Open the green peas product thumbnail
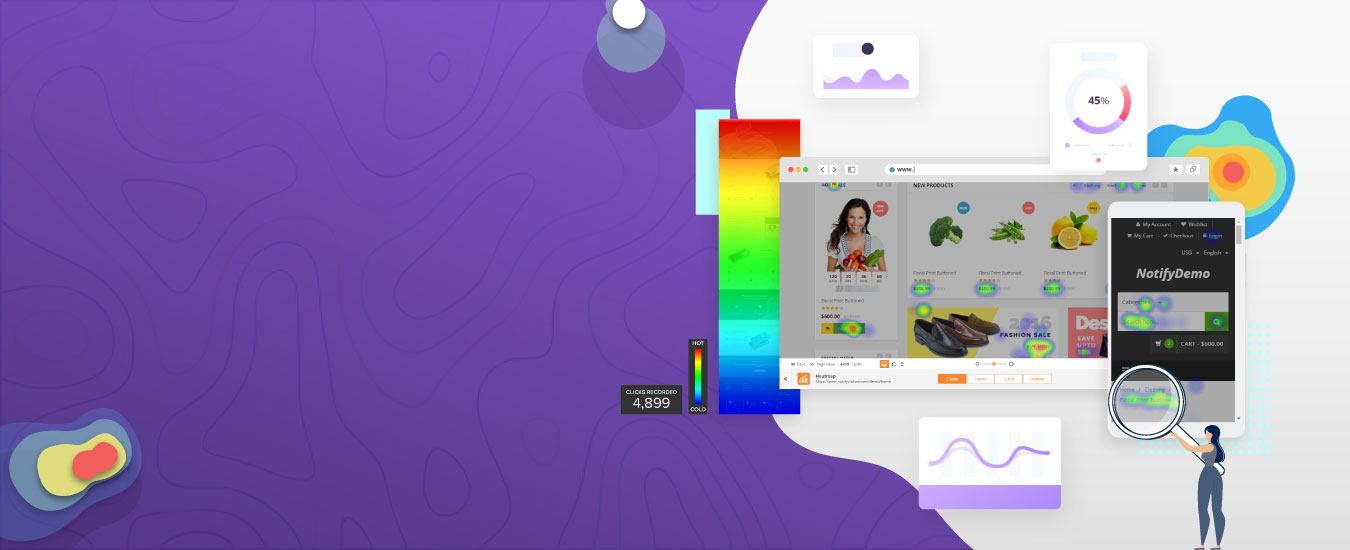The image size is (1350, 550). [1007, 232]
